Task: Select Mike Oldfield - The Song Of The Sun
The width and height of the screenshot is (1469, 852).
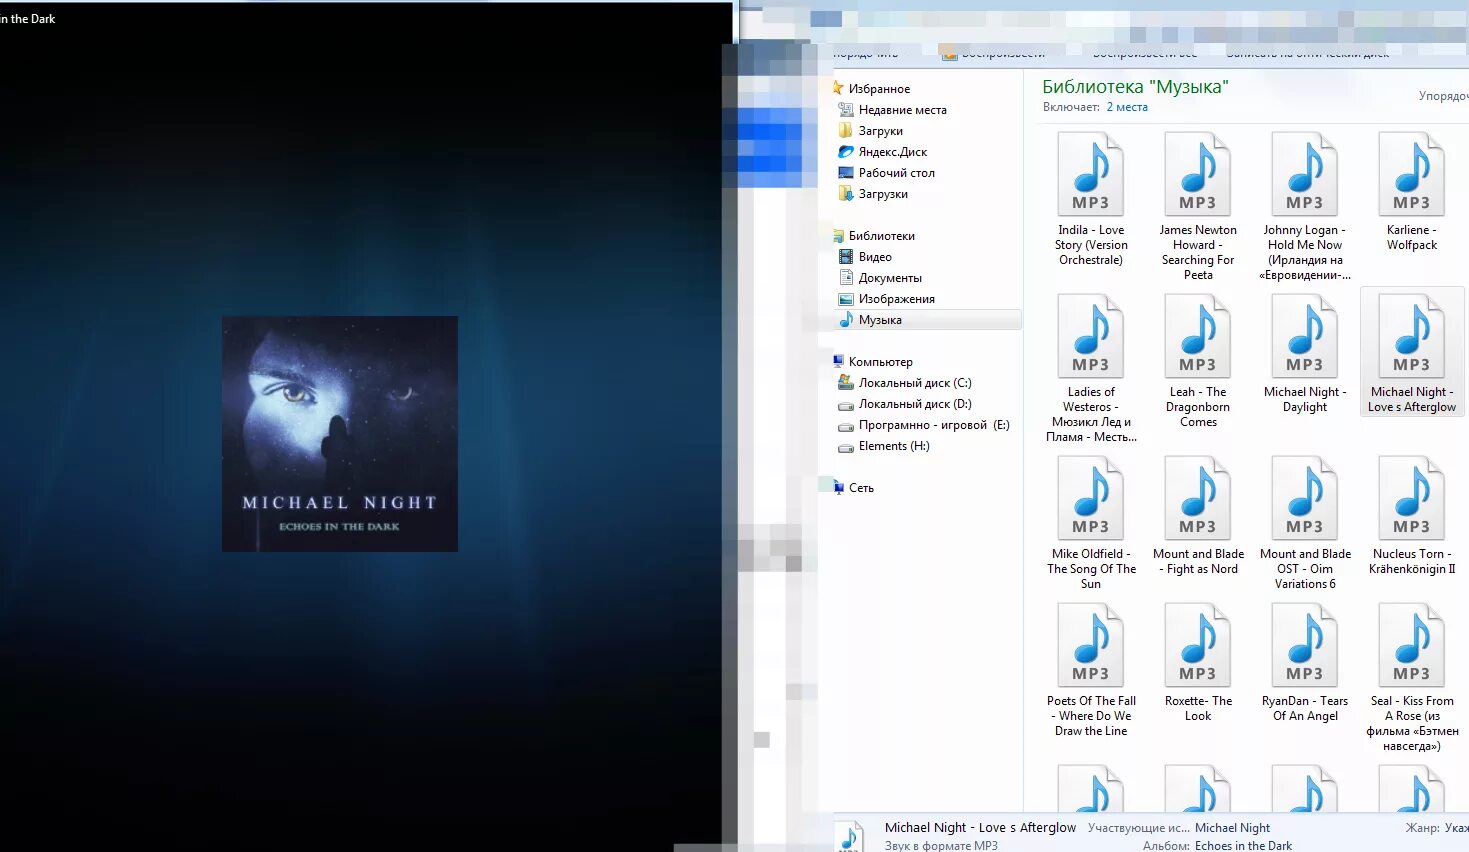Action: [1091, 522]
